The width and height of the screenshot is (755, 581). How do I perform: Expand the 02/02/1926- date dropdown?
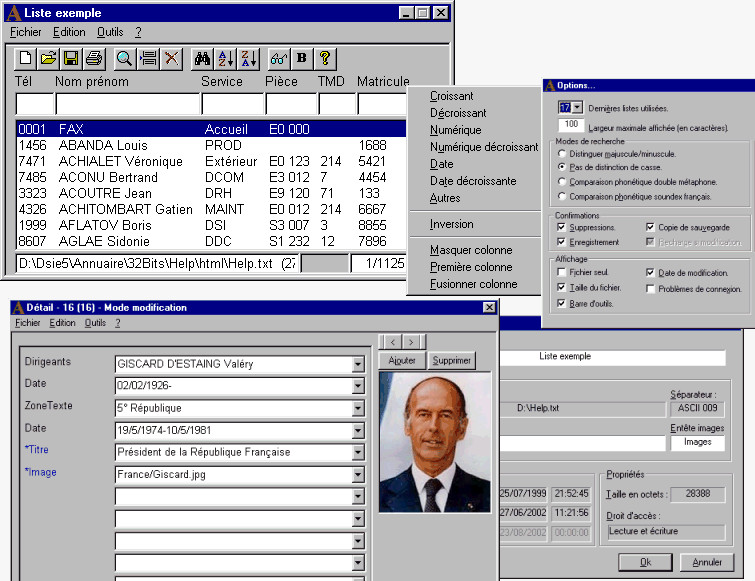click(x=358, y=386)
